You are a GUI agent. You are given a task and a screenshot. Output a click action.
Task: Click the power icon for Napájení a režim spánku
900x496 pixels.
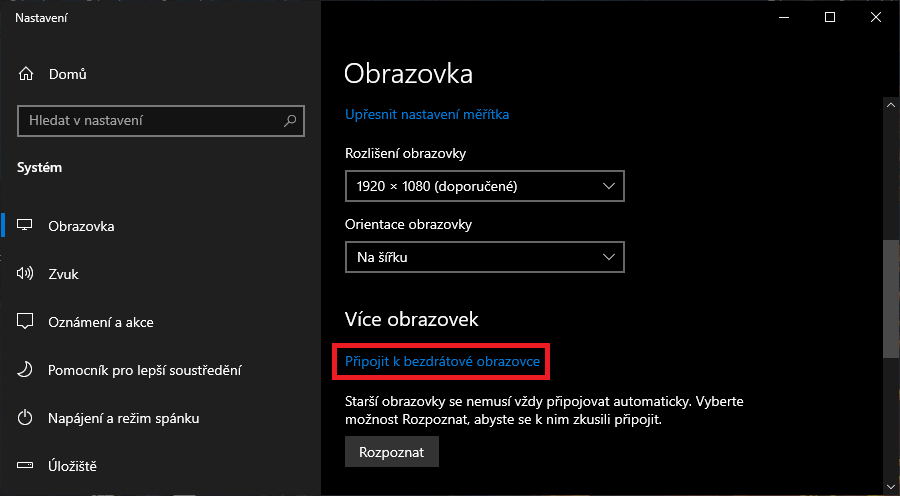tap(25, 417)
